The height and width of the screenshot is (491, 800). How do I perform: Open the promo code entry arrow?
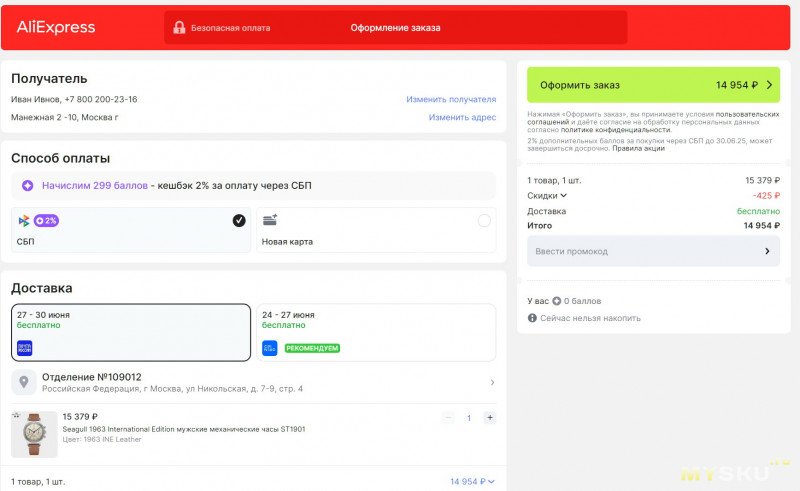click(767, 251)
